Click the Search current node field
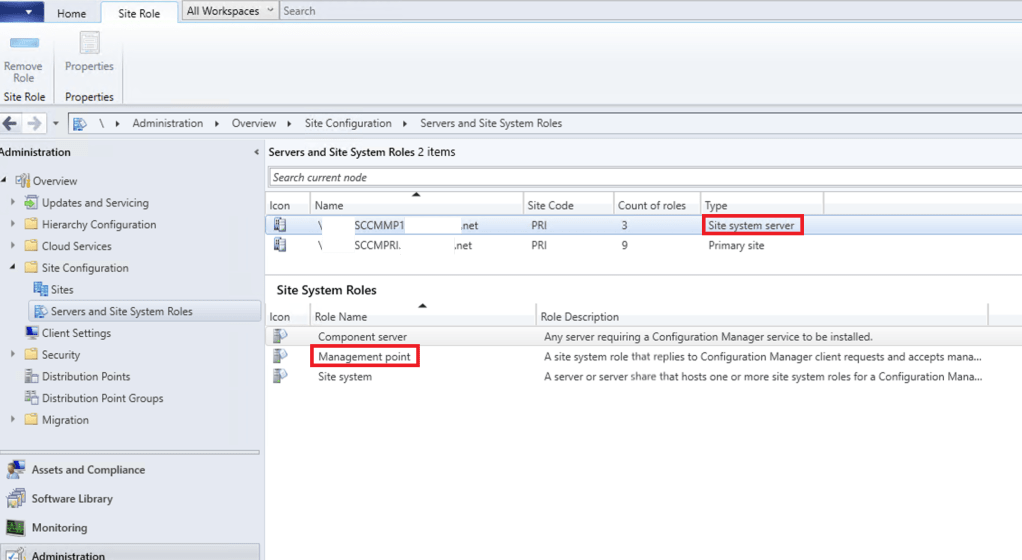This screenshot has height=560, width=1022. [640, 178]
